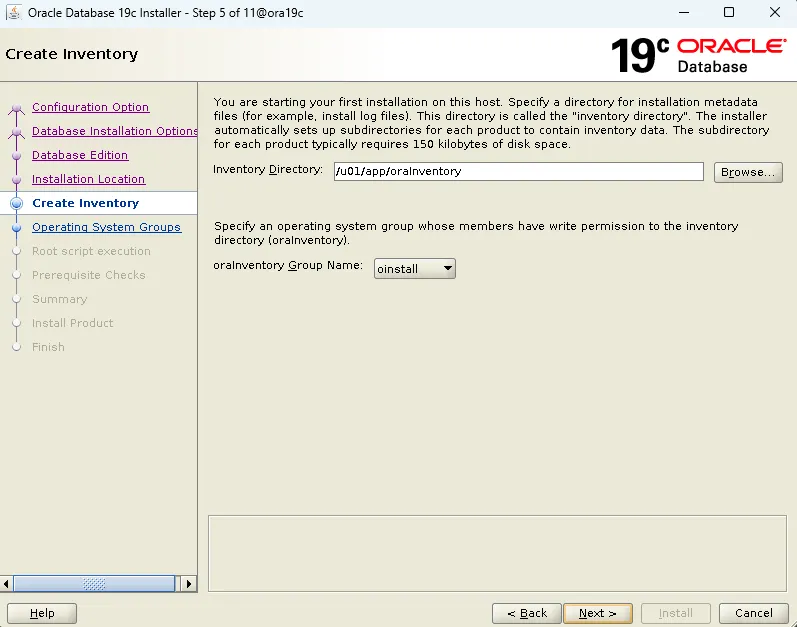The image size is (797, 627).
Task: Click the Operating System Groups step bullet
Action: (16, 228)
